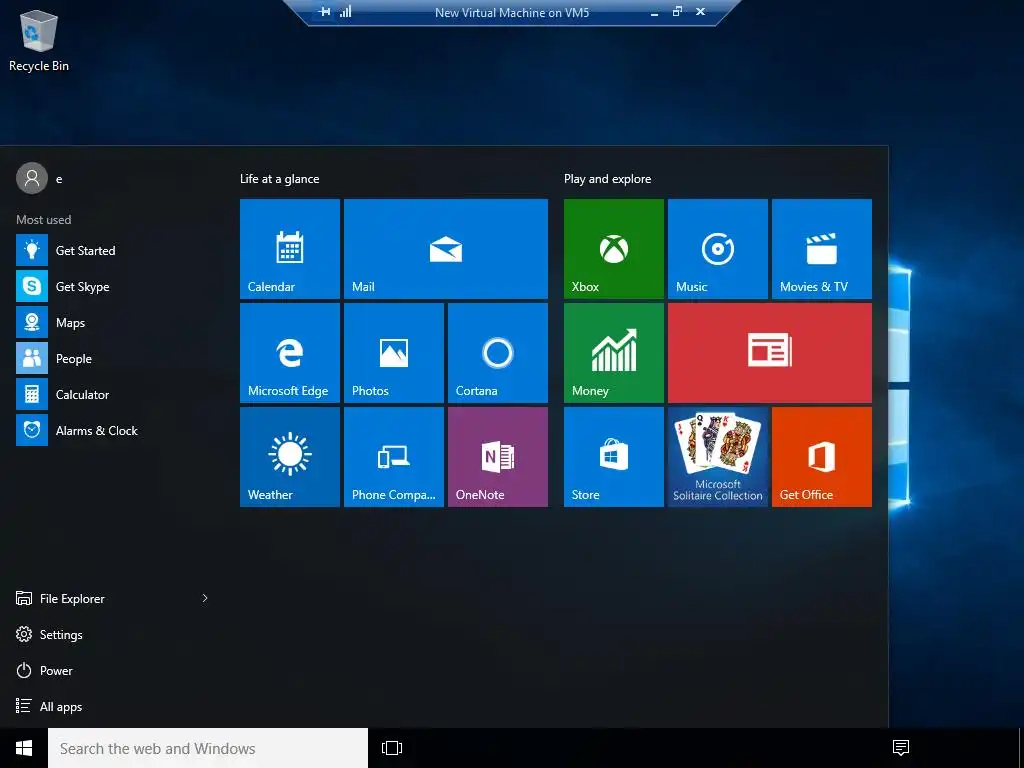Open the Calendar tile
The image size is (1024, 768).
(290, 249)
